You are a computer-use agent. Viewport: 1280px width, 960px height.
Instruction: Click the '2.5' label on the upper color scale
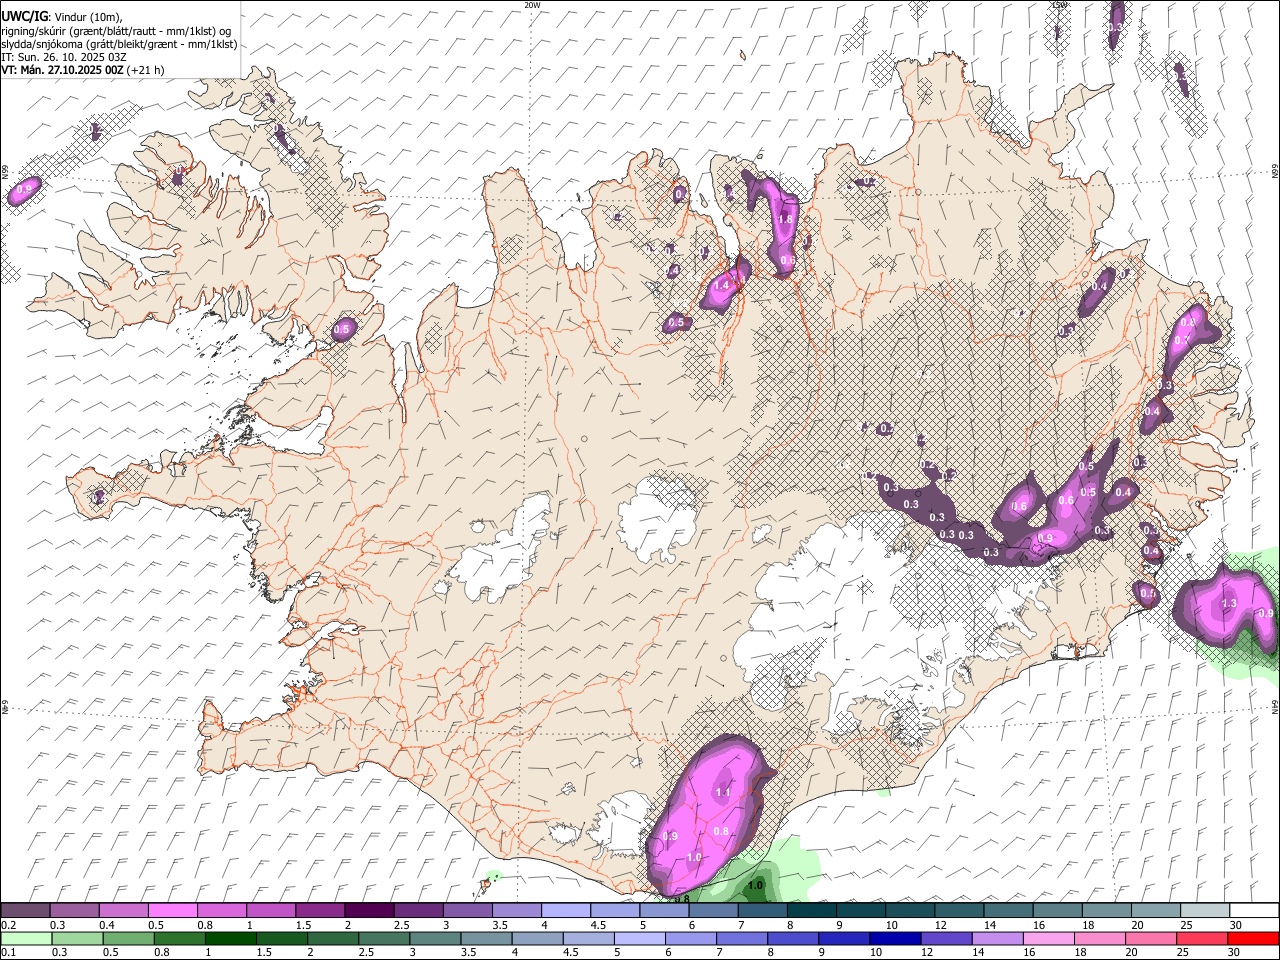tap(403, 925)
